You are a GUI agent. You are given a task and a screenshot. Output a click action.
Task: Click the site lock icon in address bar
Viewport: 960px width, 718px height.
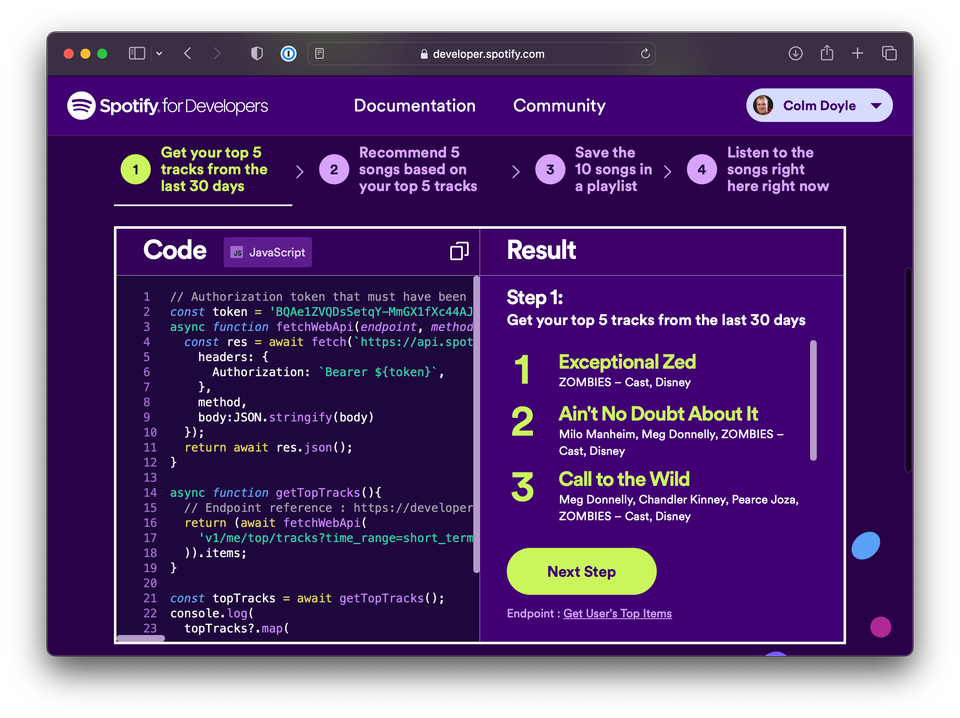pyautogui.click(x=424, y=54)
